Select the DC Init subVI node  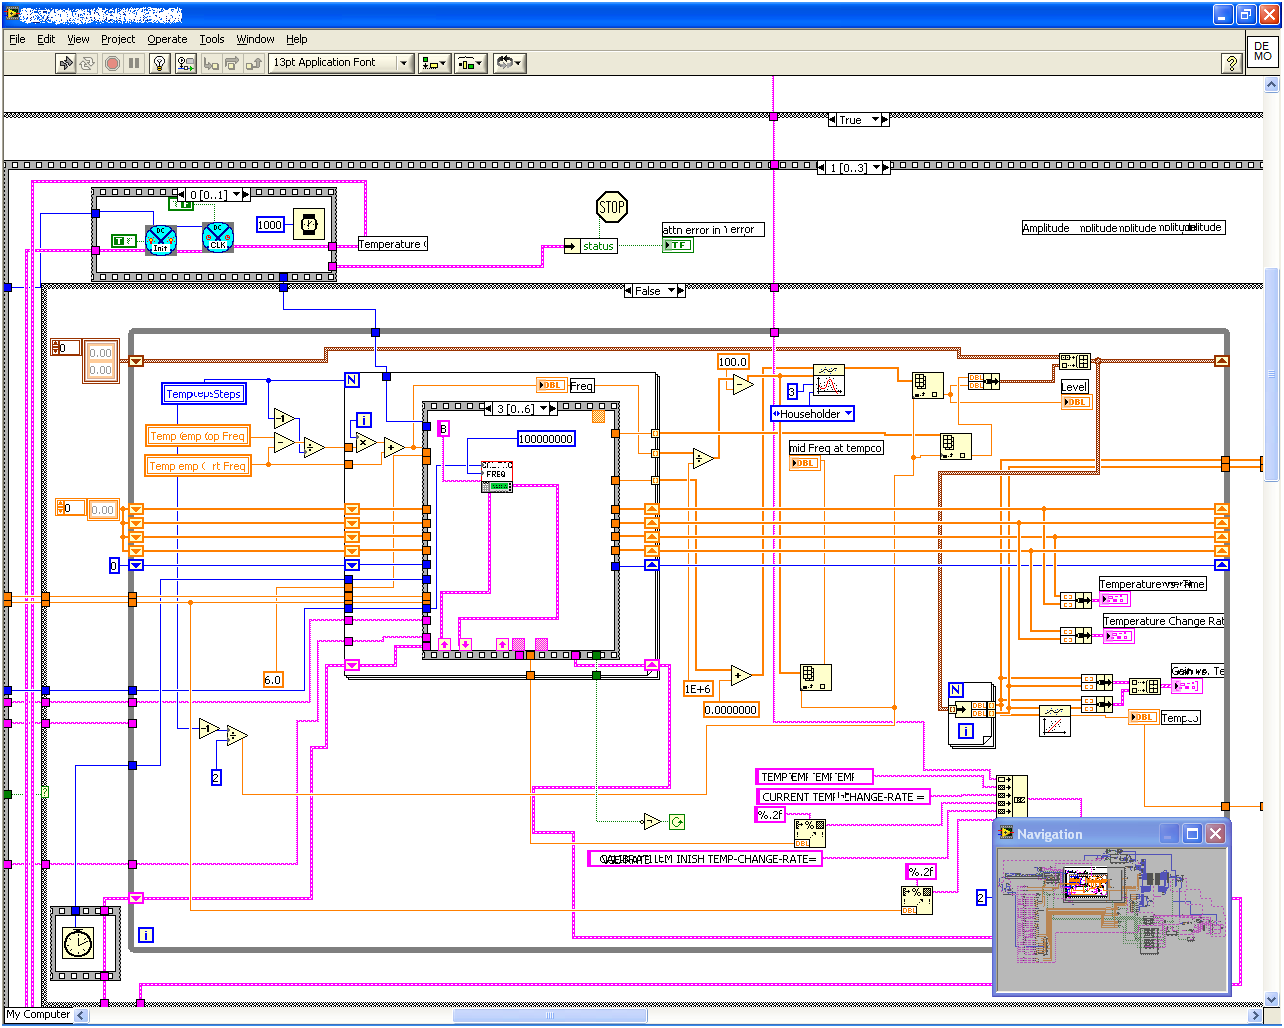(161, 239)
